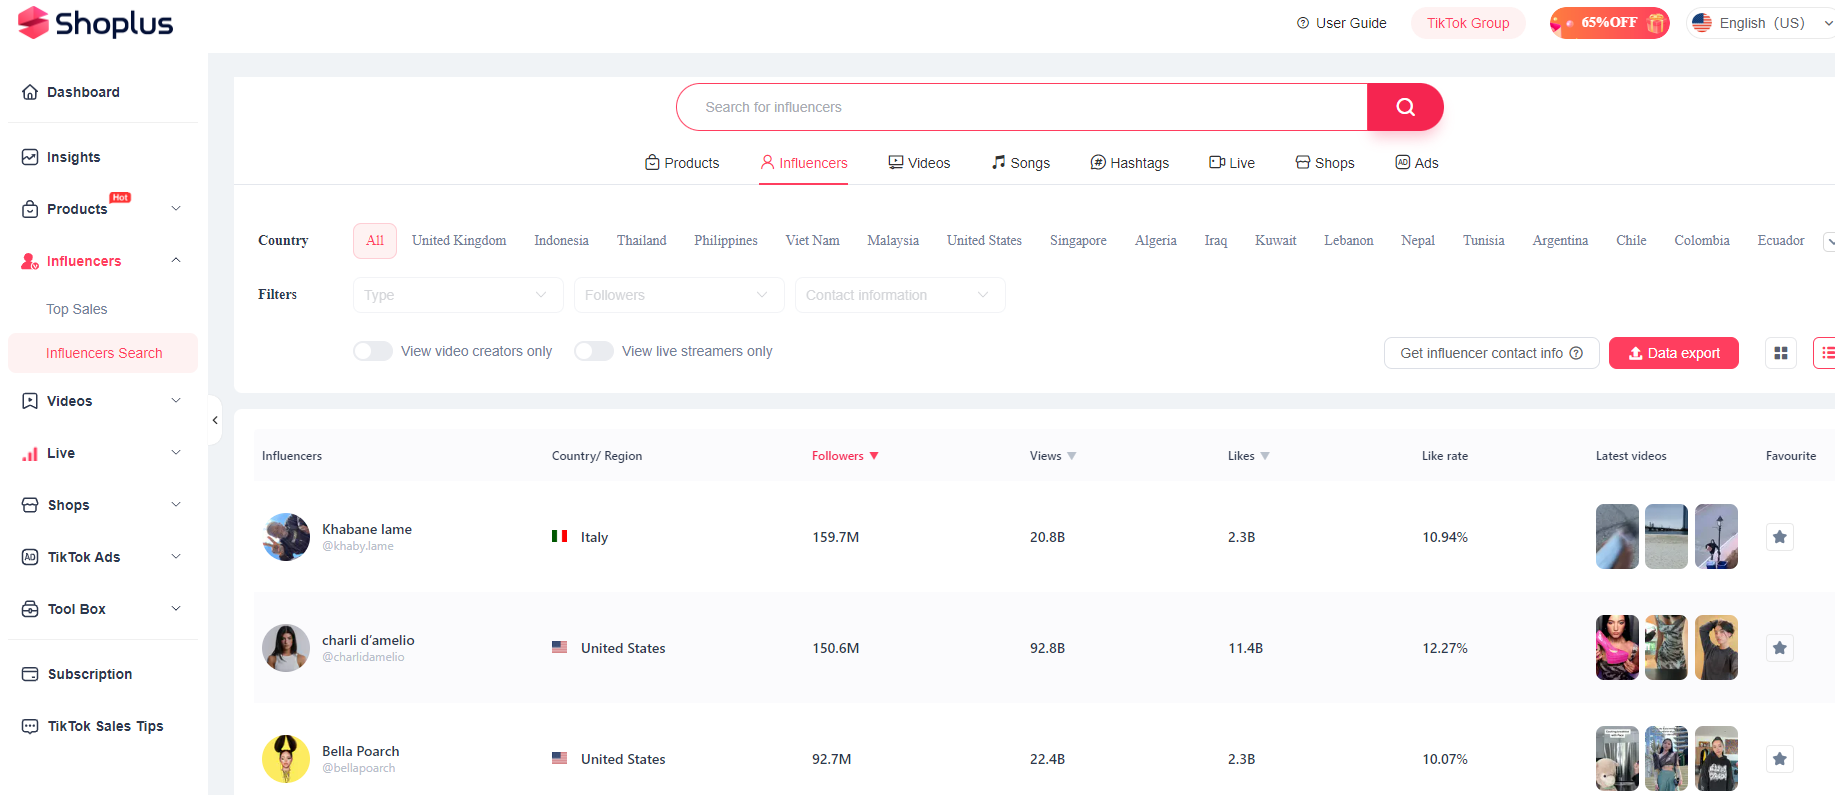1835x795 pixels.
Task: Expand Live sidebar menu
Action: [x=176, y=452]
